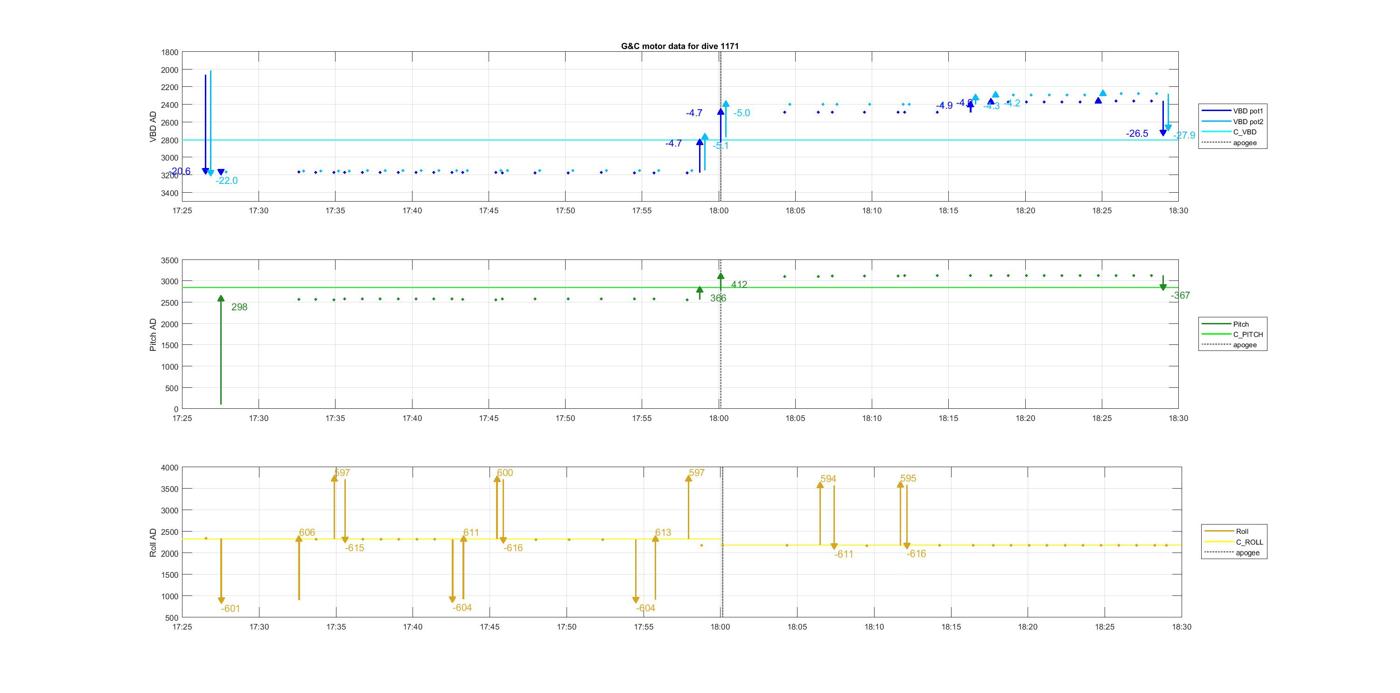Click the '611' roll data label

coord(471,534)
